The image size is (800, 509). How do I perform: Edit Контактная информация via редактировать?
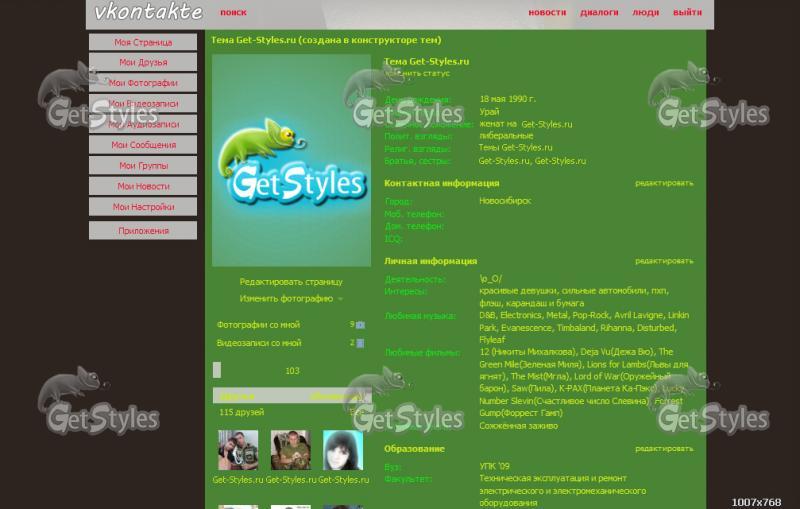[x=664, y=183]
